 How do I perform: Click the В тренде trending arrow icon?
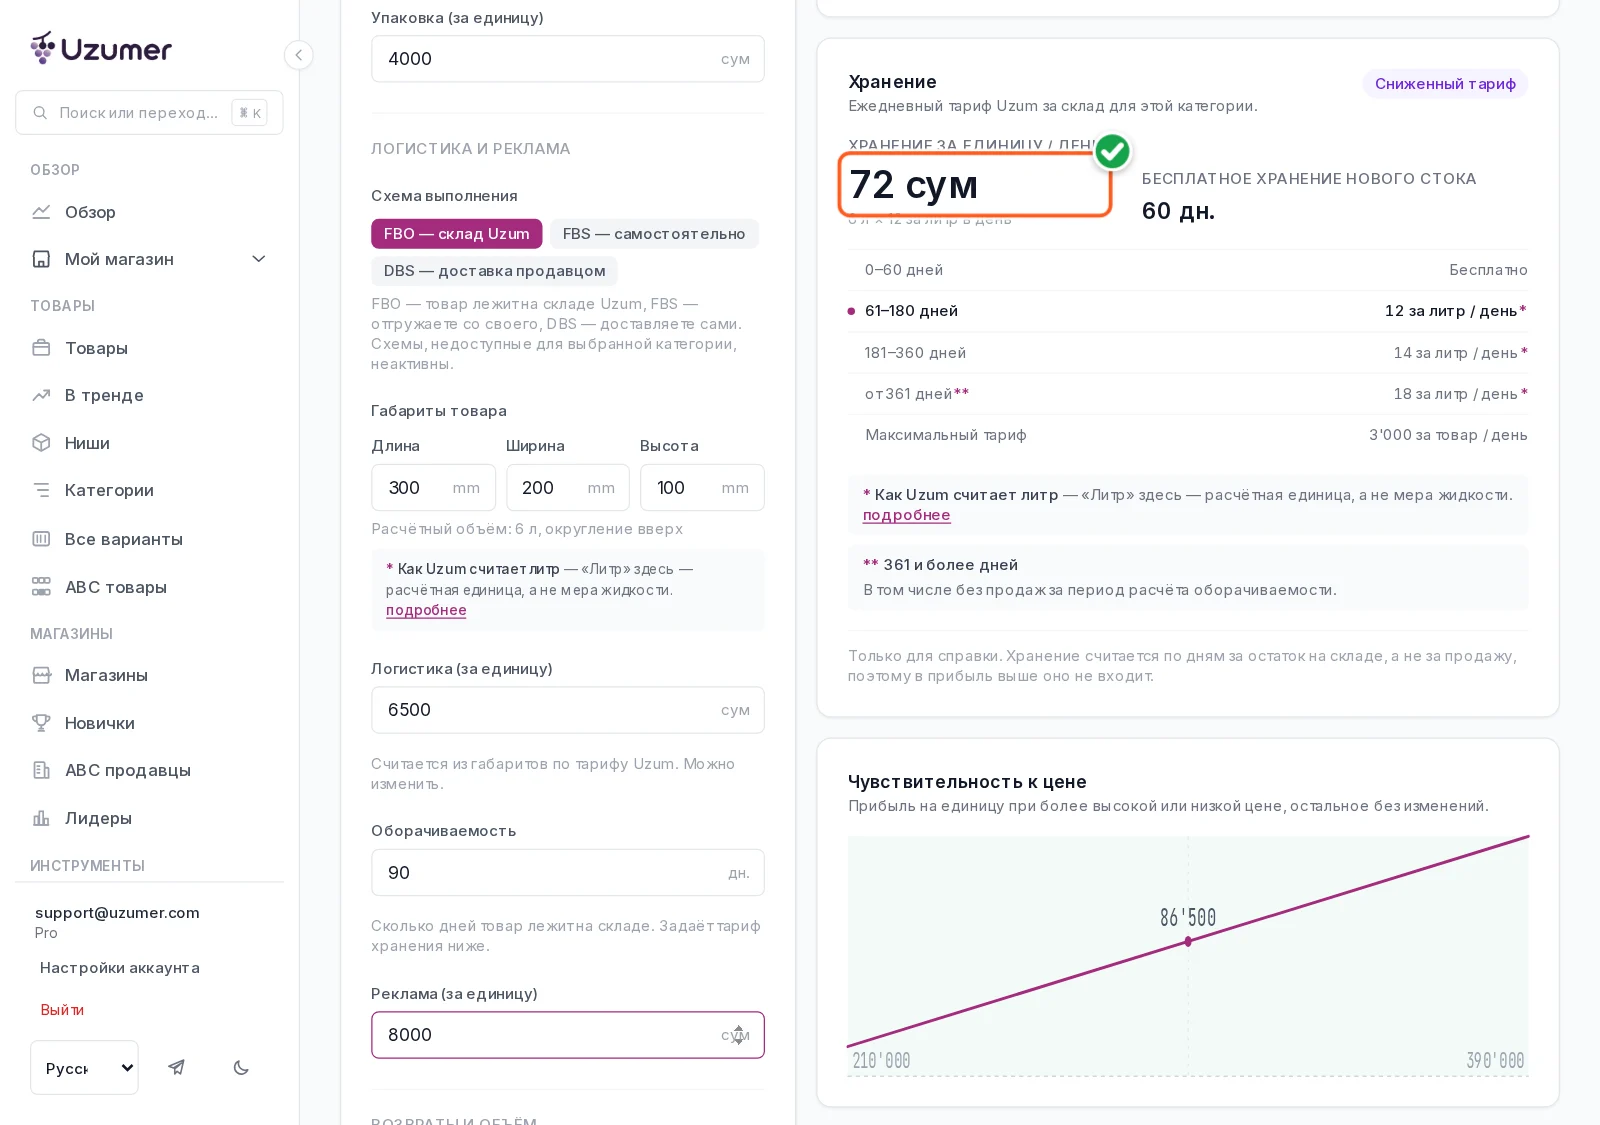[x=41, y=395]
